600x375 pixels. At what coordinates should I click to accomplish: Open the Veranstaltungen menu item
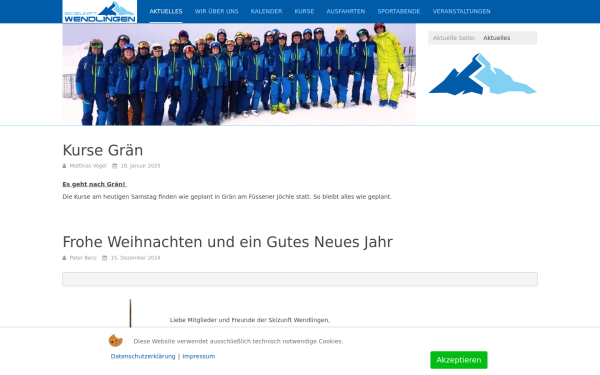(461, 11)
